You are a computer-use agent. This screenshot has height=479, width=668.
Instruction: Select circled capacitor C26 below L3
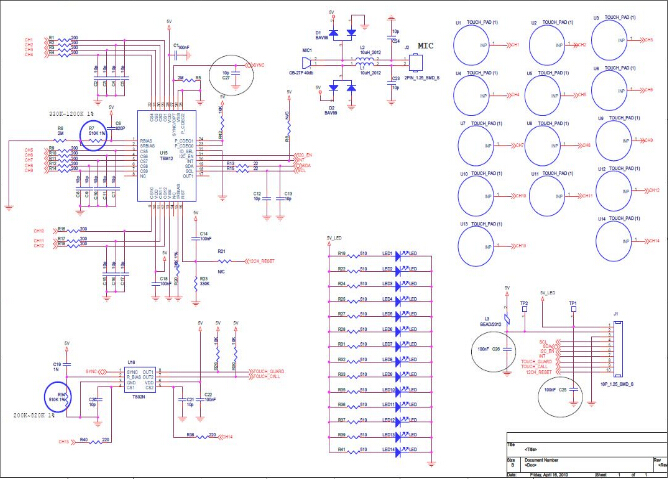coord(507,349)
